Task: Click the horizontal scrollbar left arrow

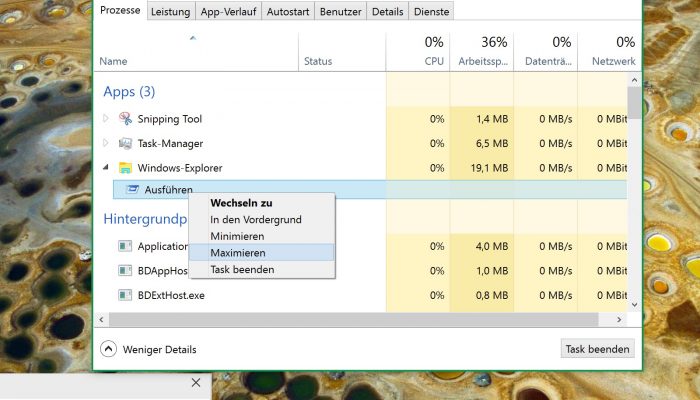Action: point(101,319)
